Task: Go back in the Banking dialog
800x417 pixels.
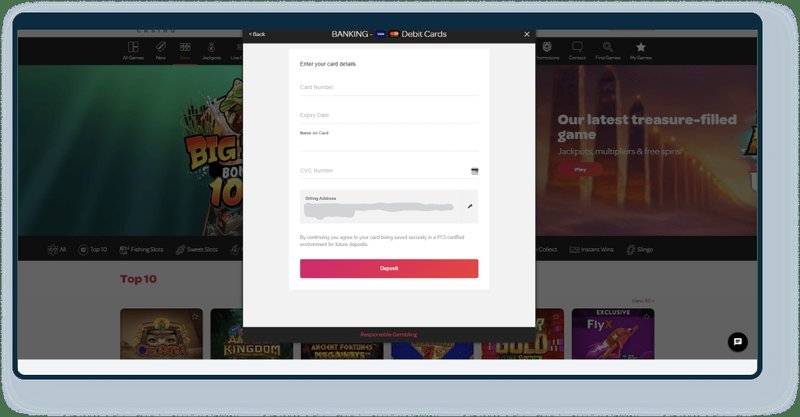Action: 257,34
